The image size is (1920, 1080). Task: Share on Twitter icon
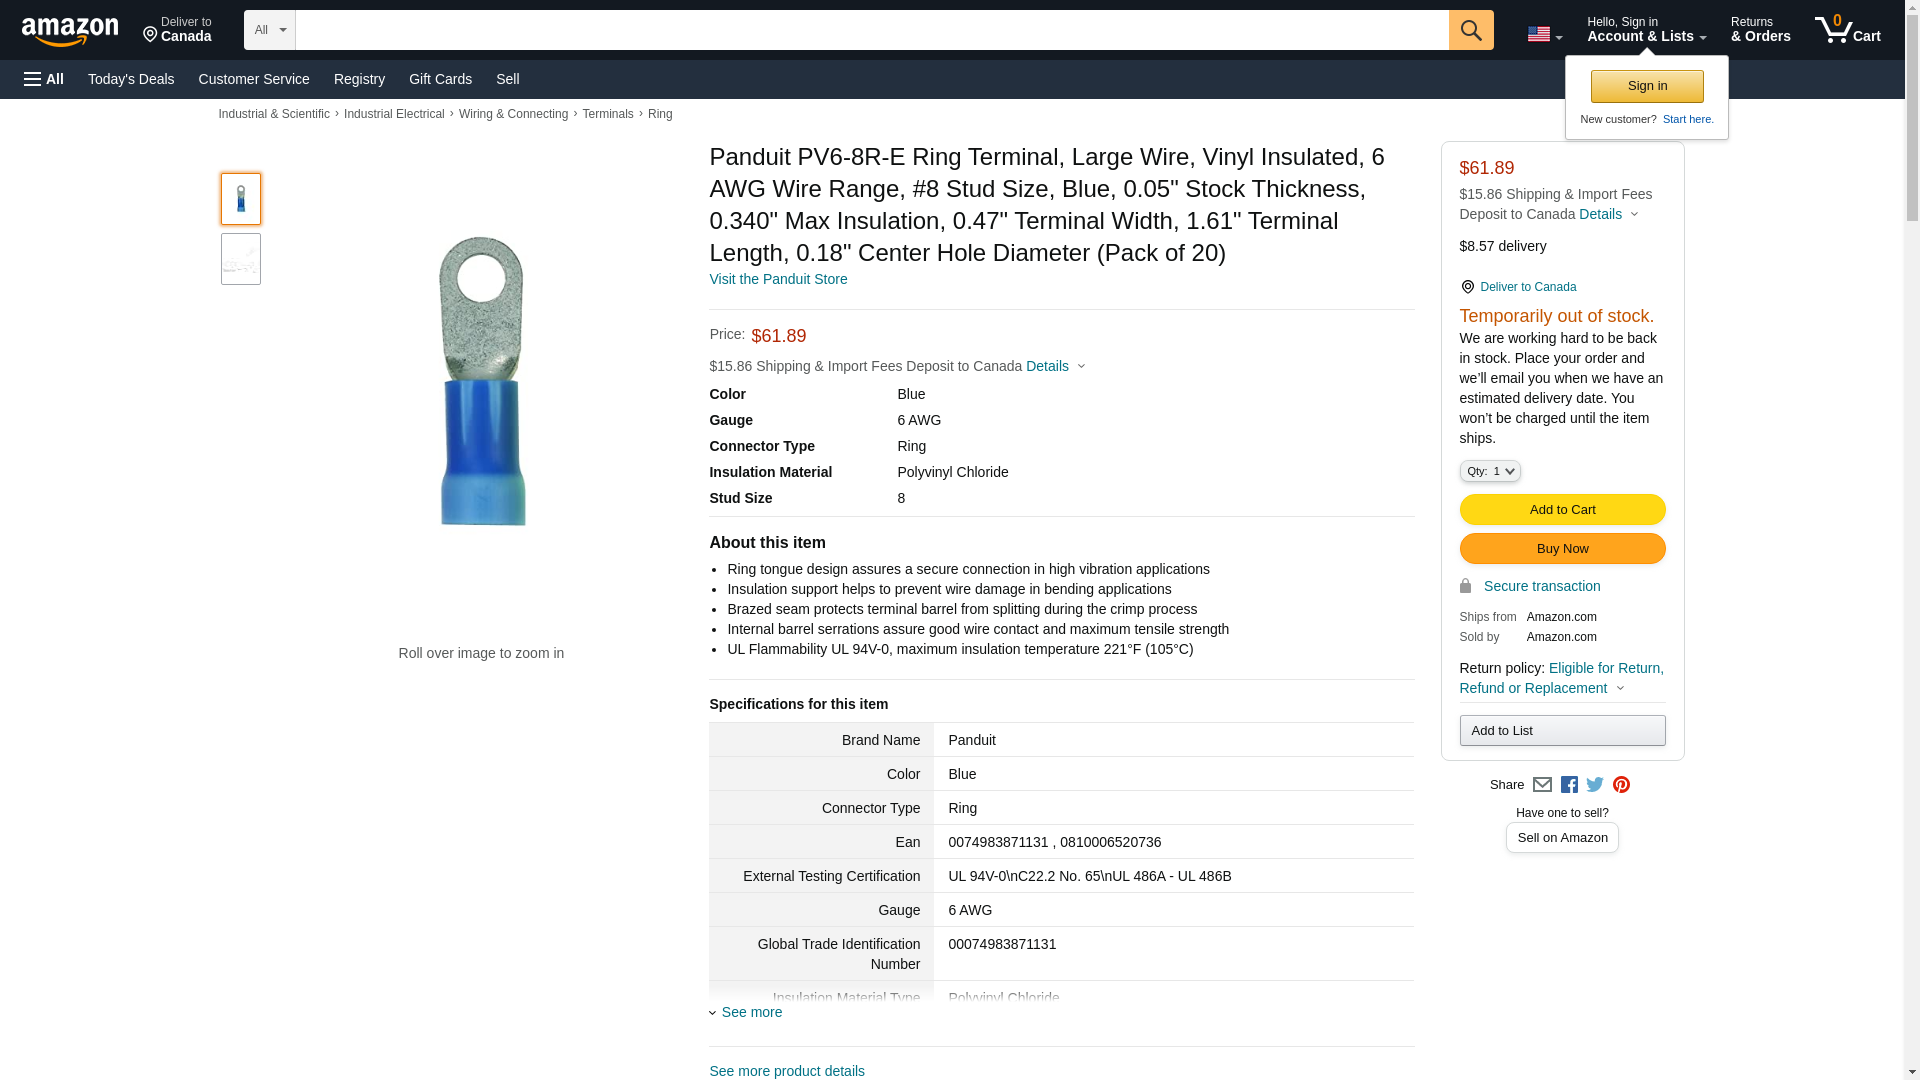(1595, 785)
